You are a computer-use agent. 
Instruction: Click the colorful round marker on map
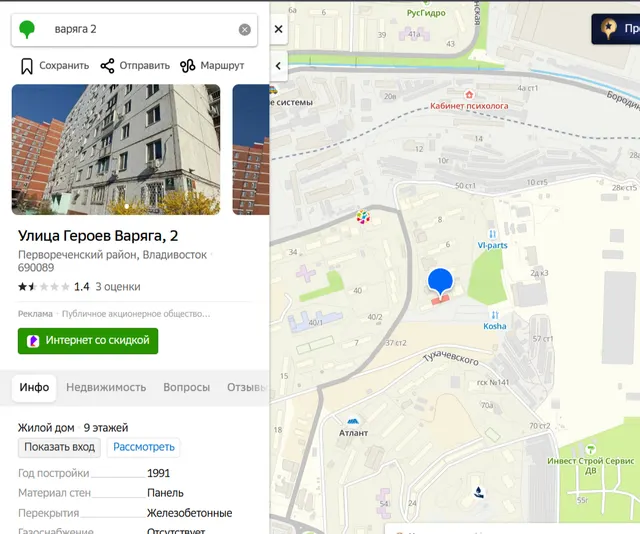[x=363, y=216]
